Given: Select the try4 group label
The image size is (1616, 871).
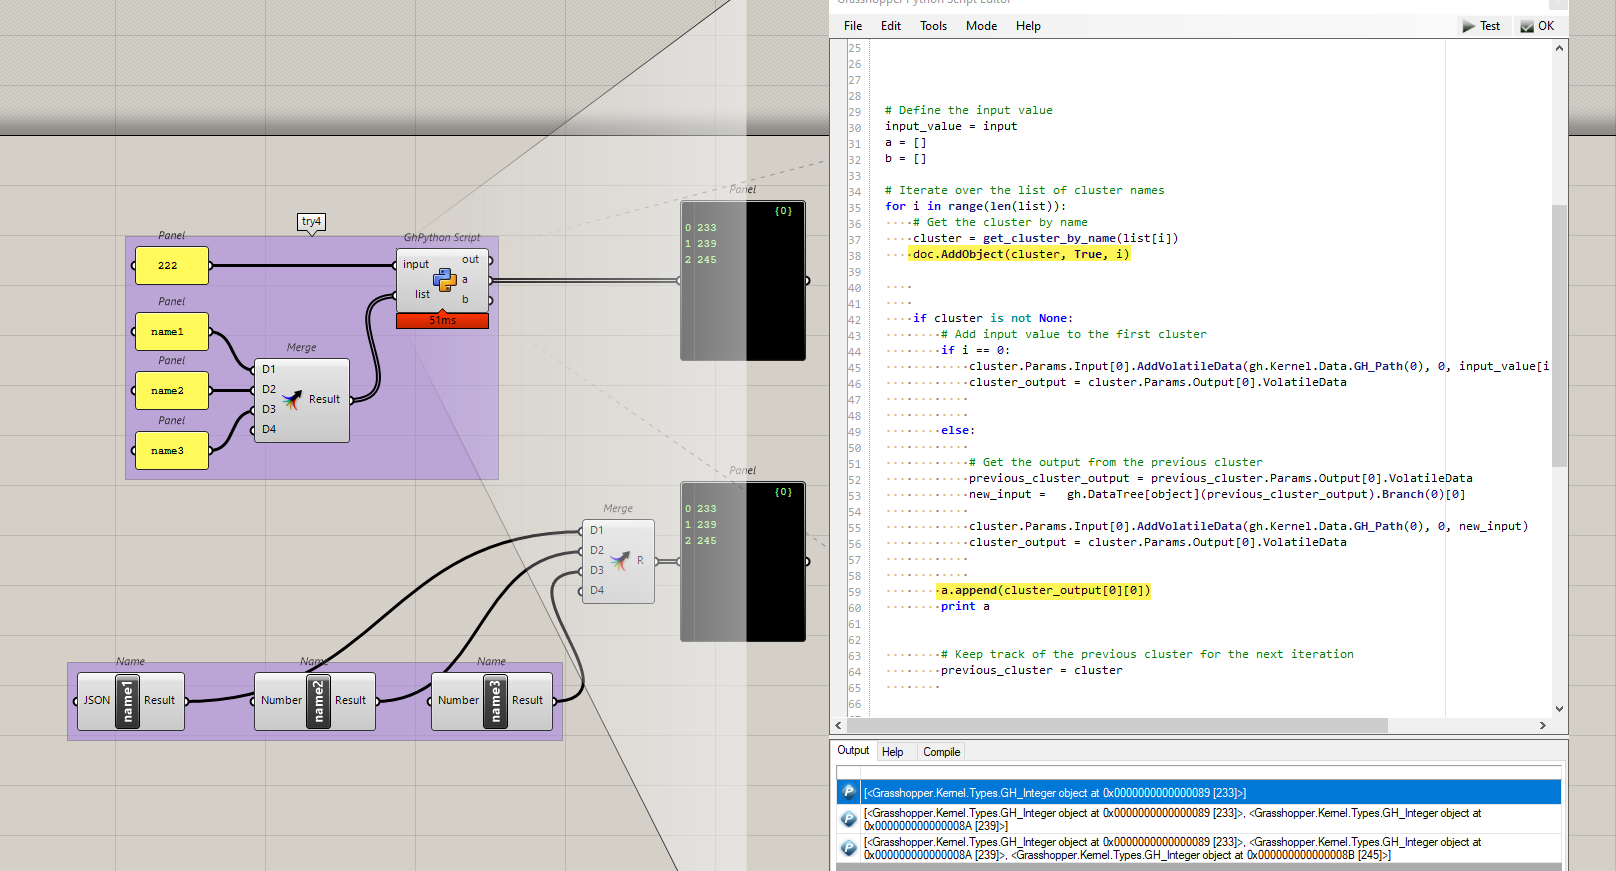Looking at the screenshot, I should tap(312, 221).
